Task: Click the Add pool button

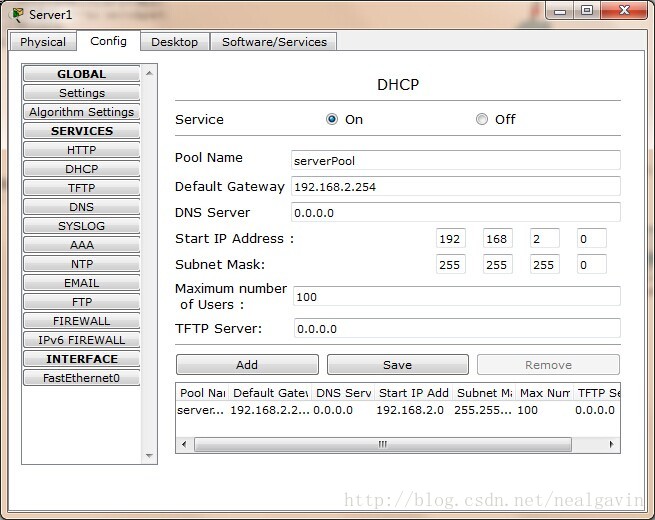Action: (x=247, y=365)
